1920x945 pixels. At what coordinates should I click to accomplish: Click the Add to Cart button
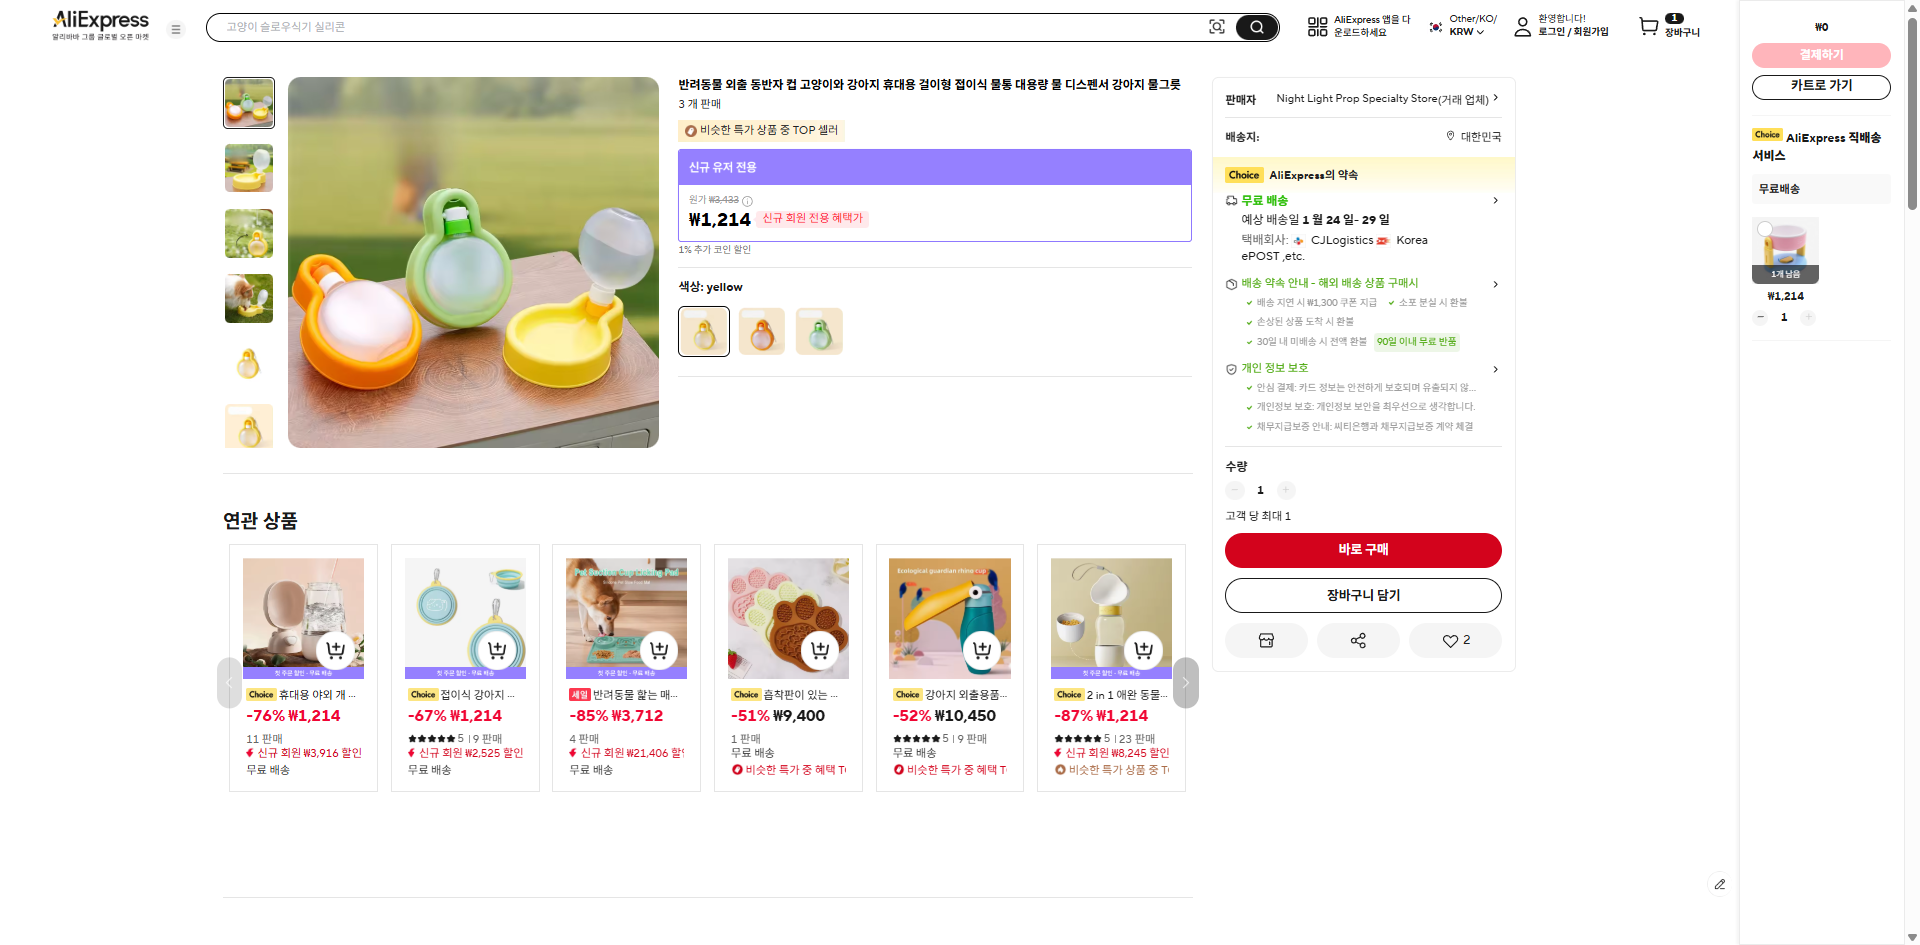1362,596
